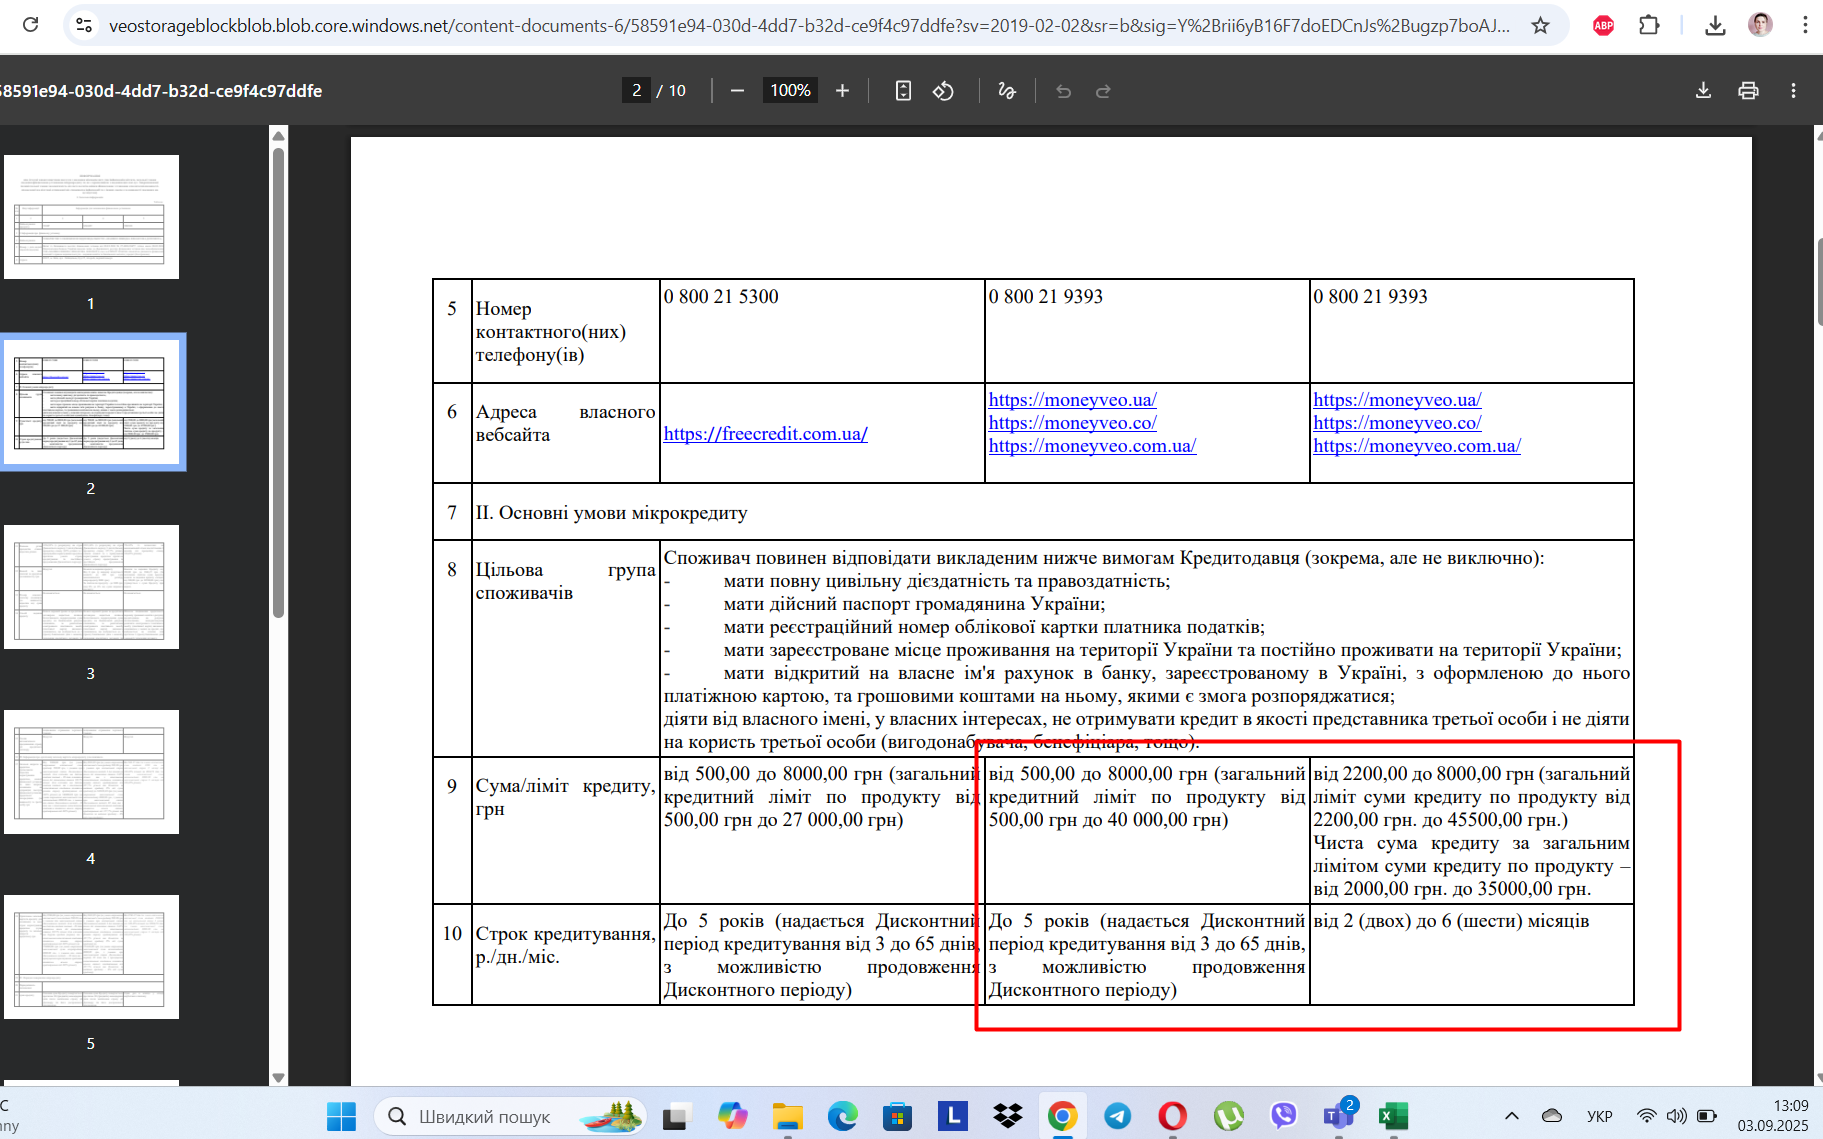Image resolution: width=1823 pixels, height=1139 pixels.
Task: Open site information icon in address bar
Action: click(85, 25)
